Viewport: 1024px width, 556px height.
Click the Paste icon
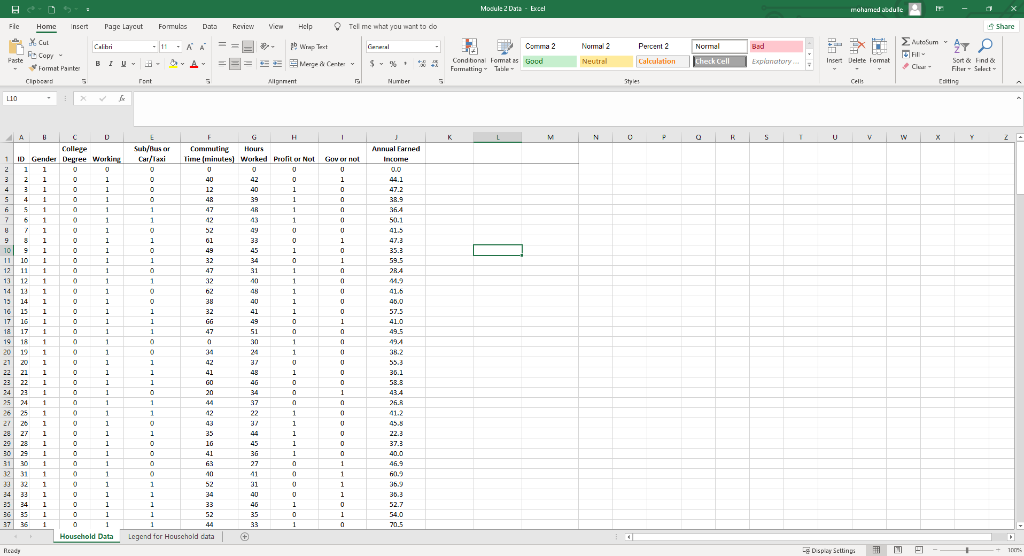[x=16, y=48]
